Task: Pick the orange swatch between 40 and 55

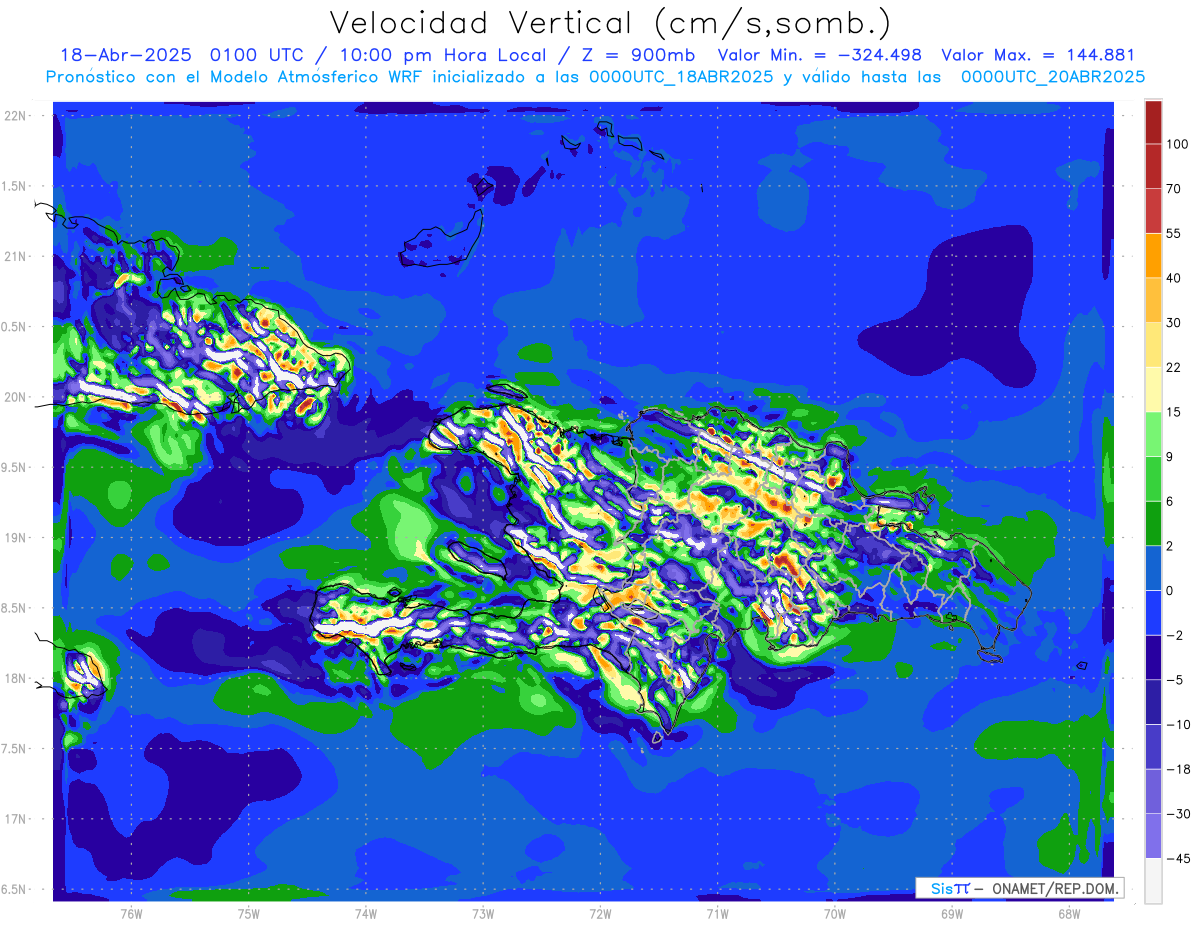Action: (1153, 255)
